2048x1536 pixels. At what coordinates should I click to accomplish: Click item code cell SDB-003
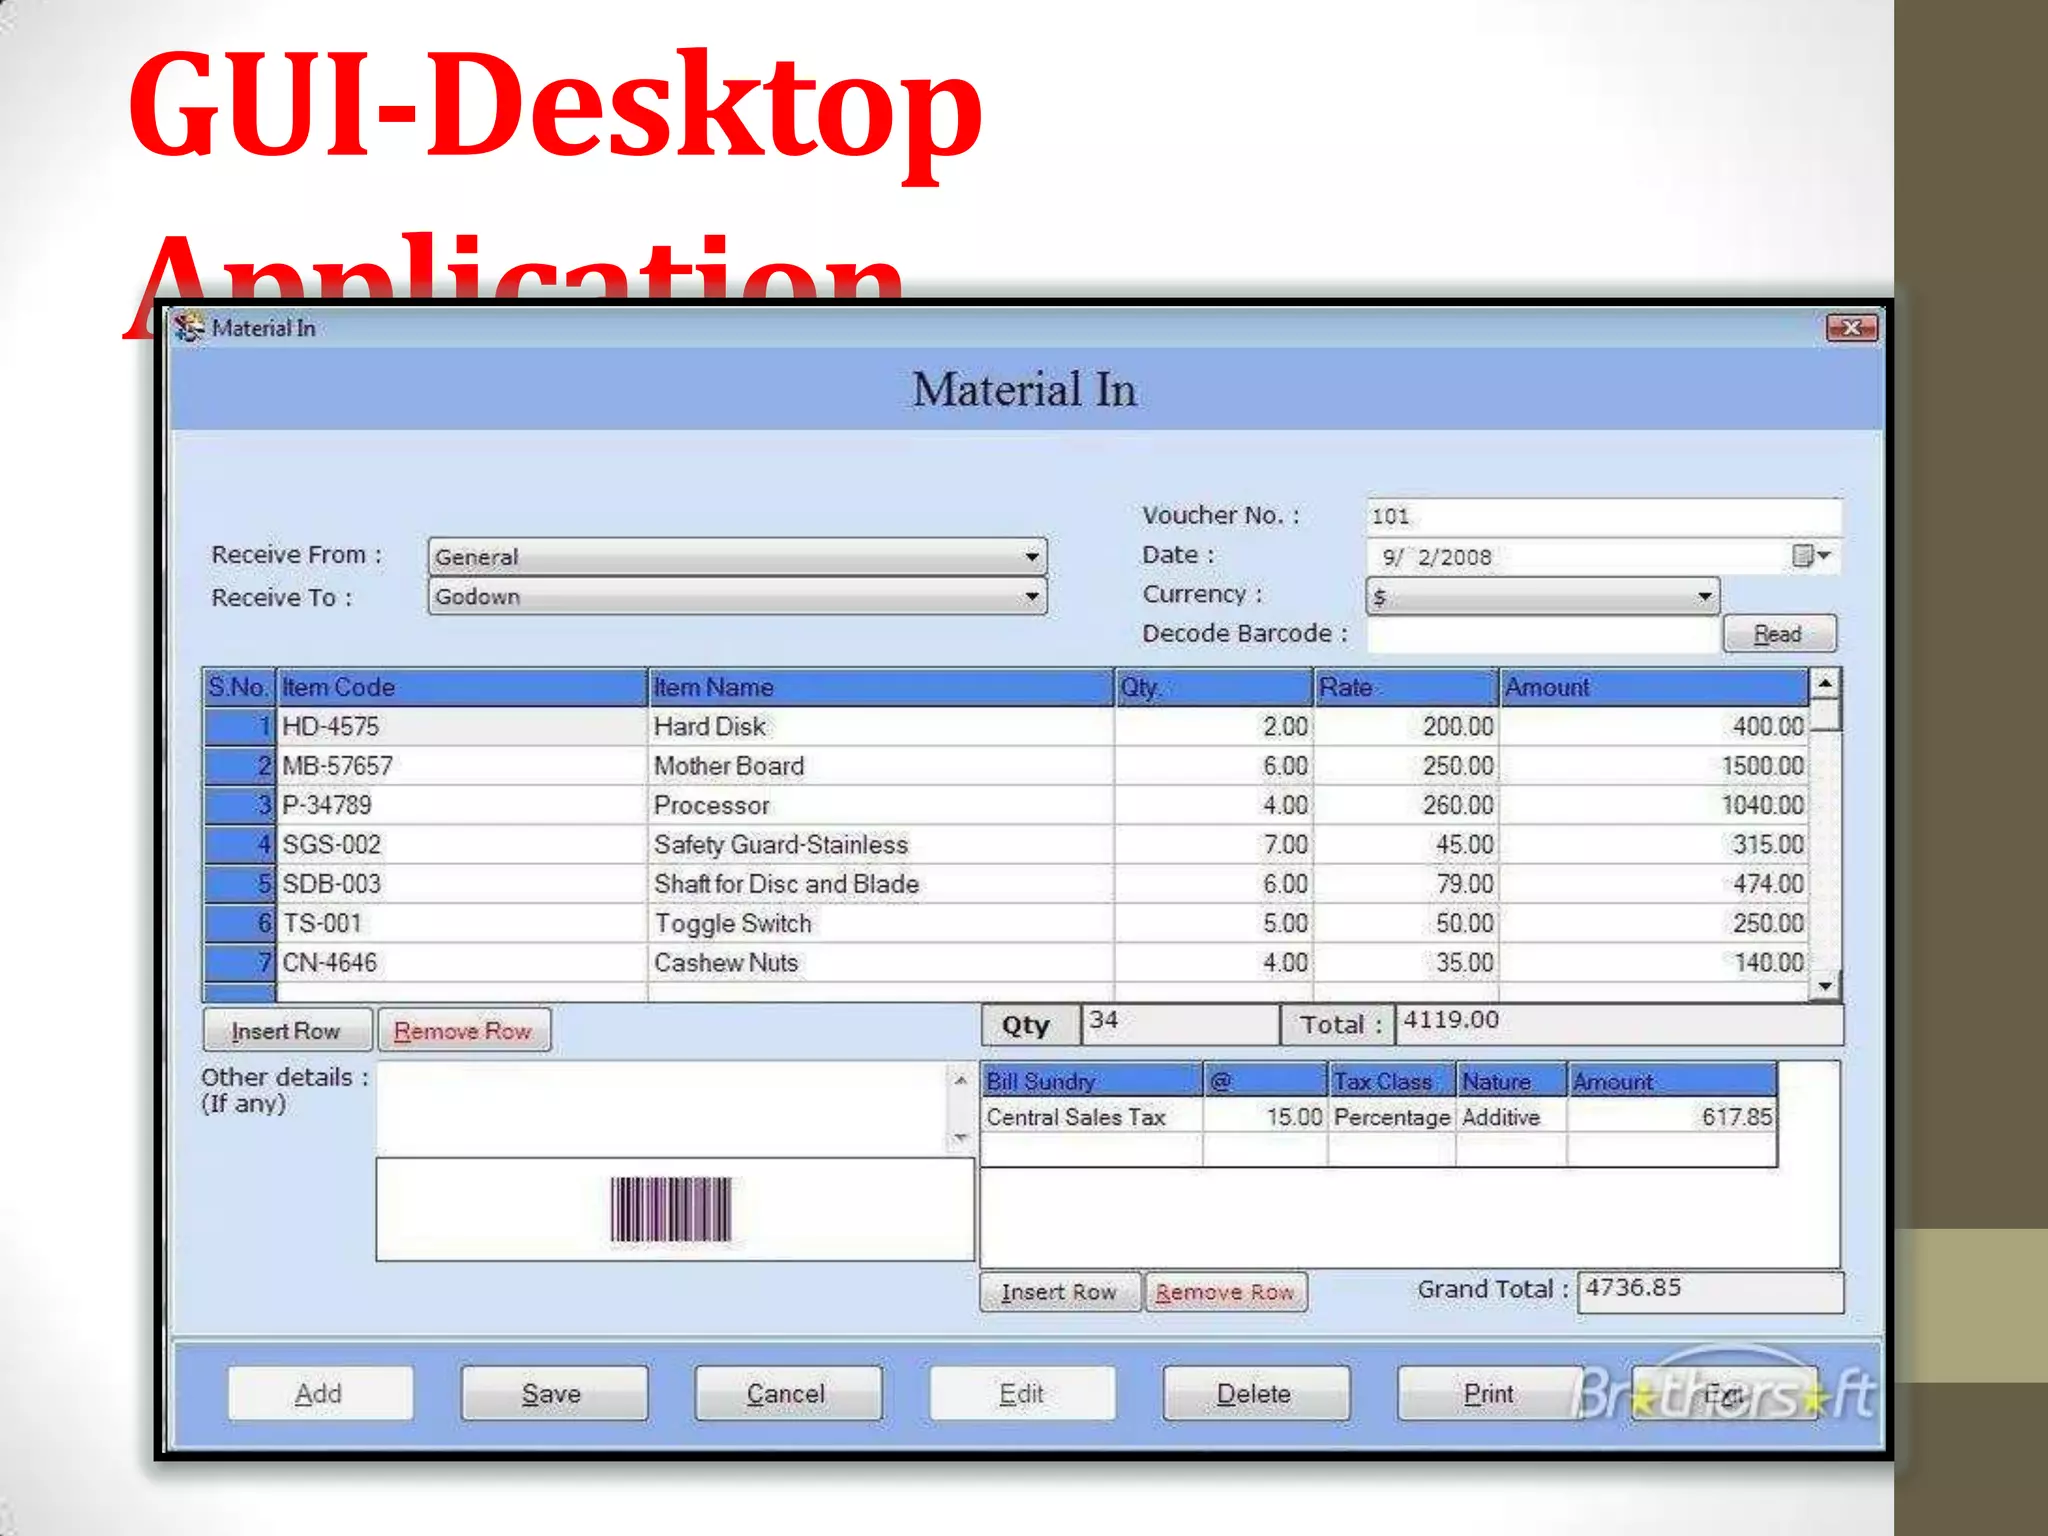(462, 884)
